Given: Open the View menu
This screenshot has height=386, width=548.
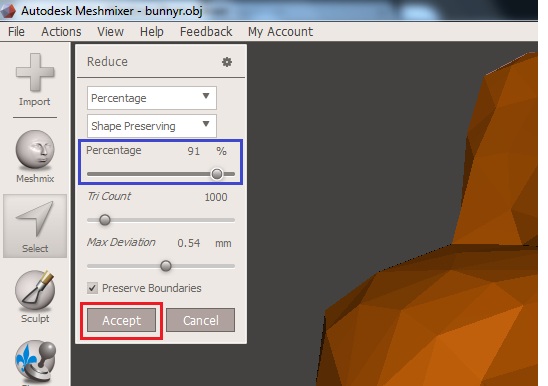Looking at the screenshot, I should coord(110,32).
